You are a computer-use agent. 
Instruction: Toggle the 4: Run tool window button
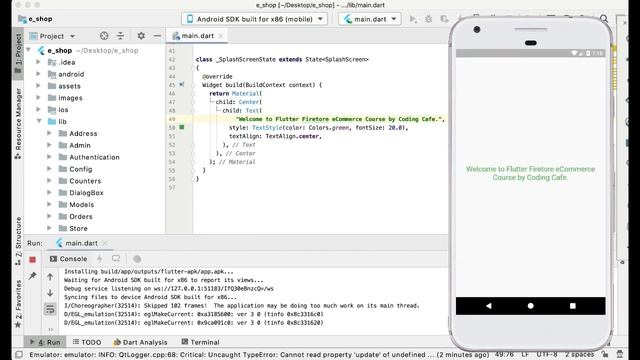pos(45,342)
